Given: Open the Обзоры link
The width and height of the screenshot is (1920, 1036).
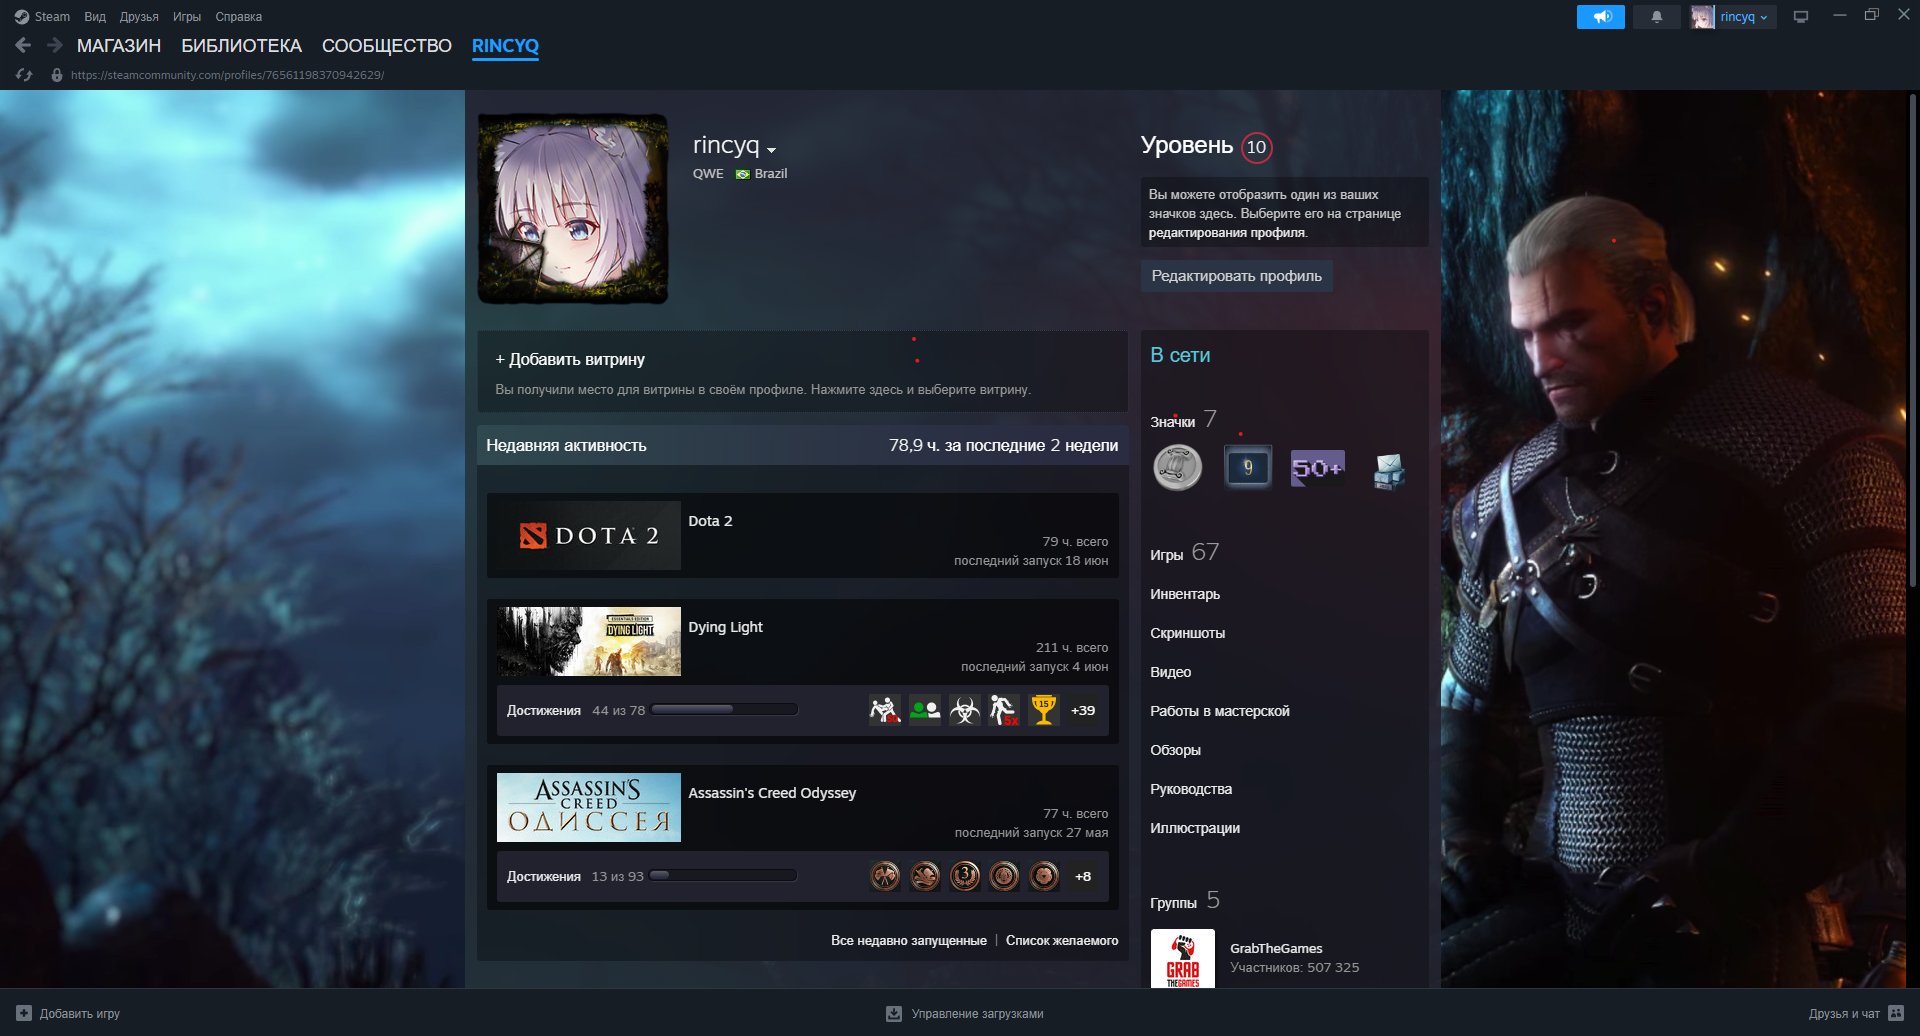Looking at the screenshot, I should pos(1175,750).
